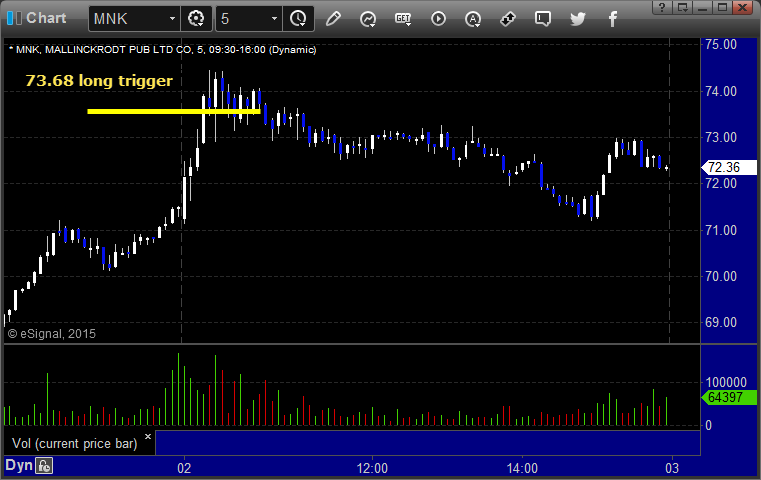The image size is (761, 480).
Task: Click the Chart window title label
Action: click(46, 18)
